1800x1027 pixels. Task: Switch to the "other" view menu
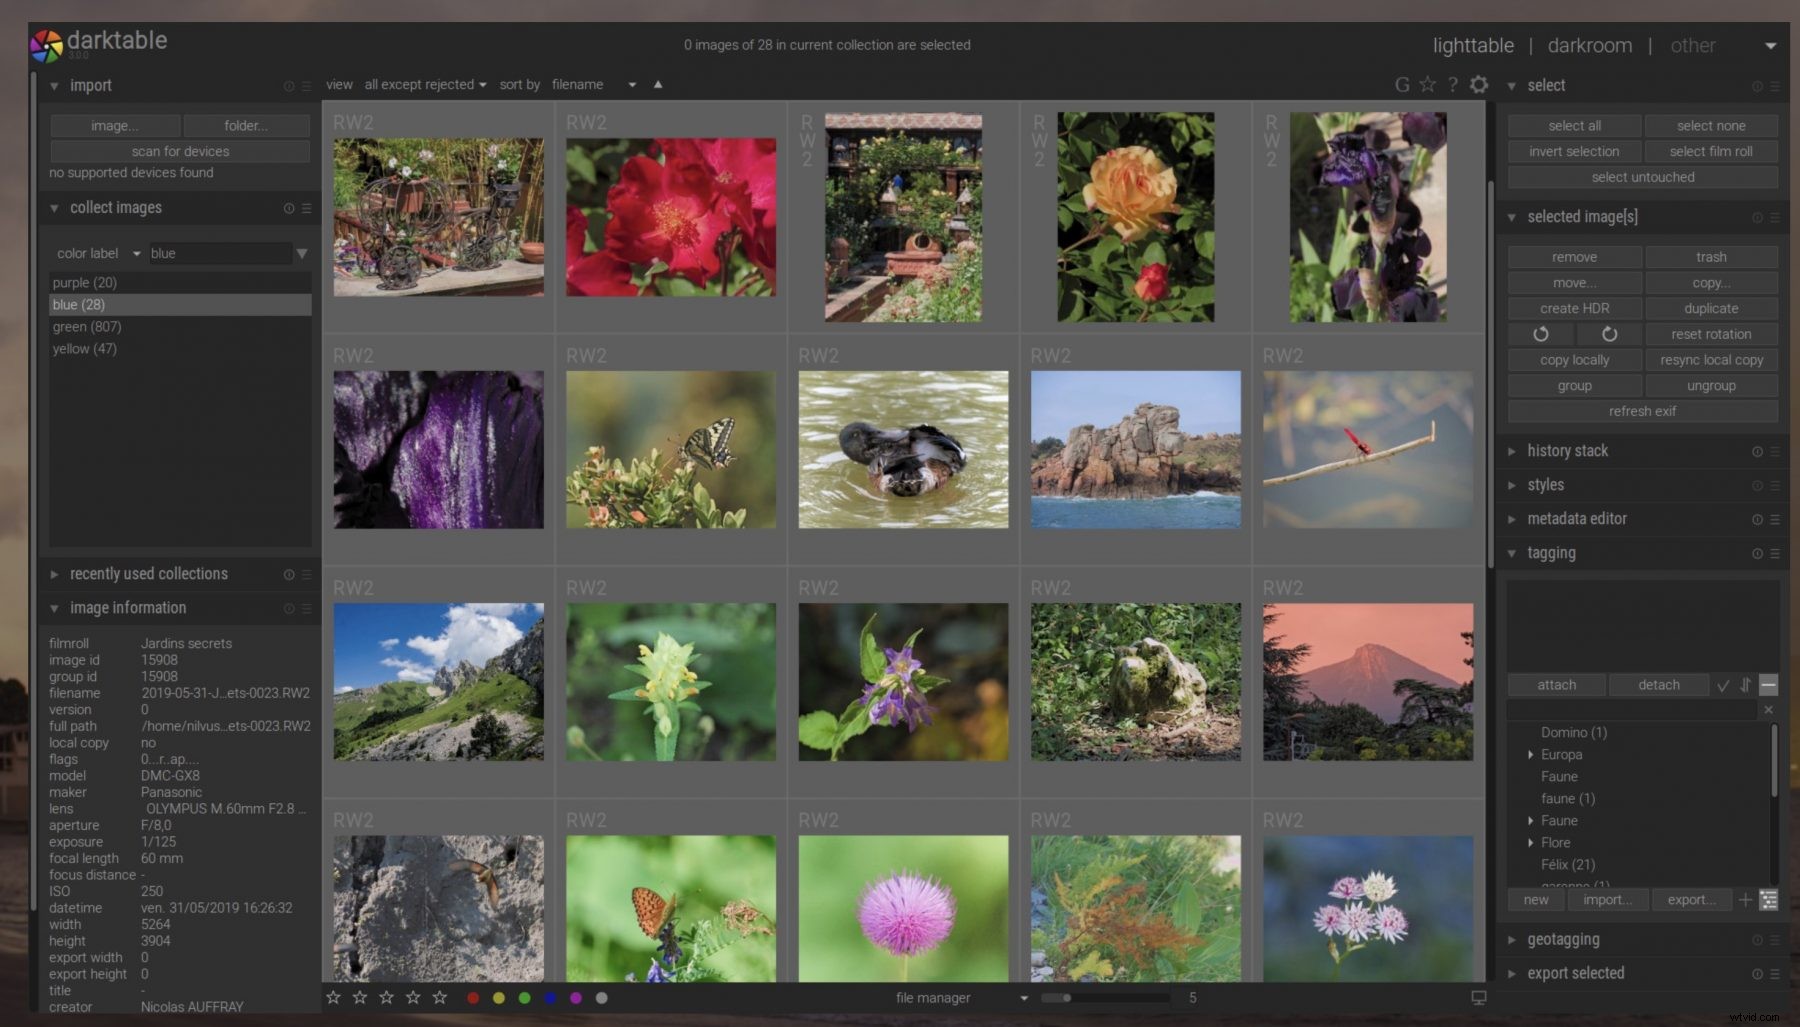[x=1692, y=45]
